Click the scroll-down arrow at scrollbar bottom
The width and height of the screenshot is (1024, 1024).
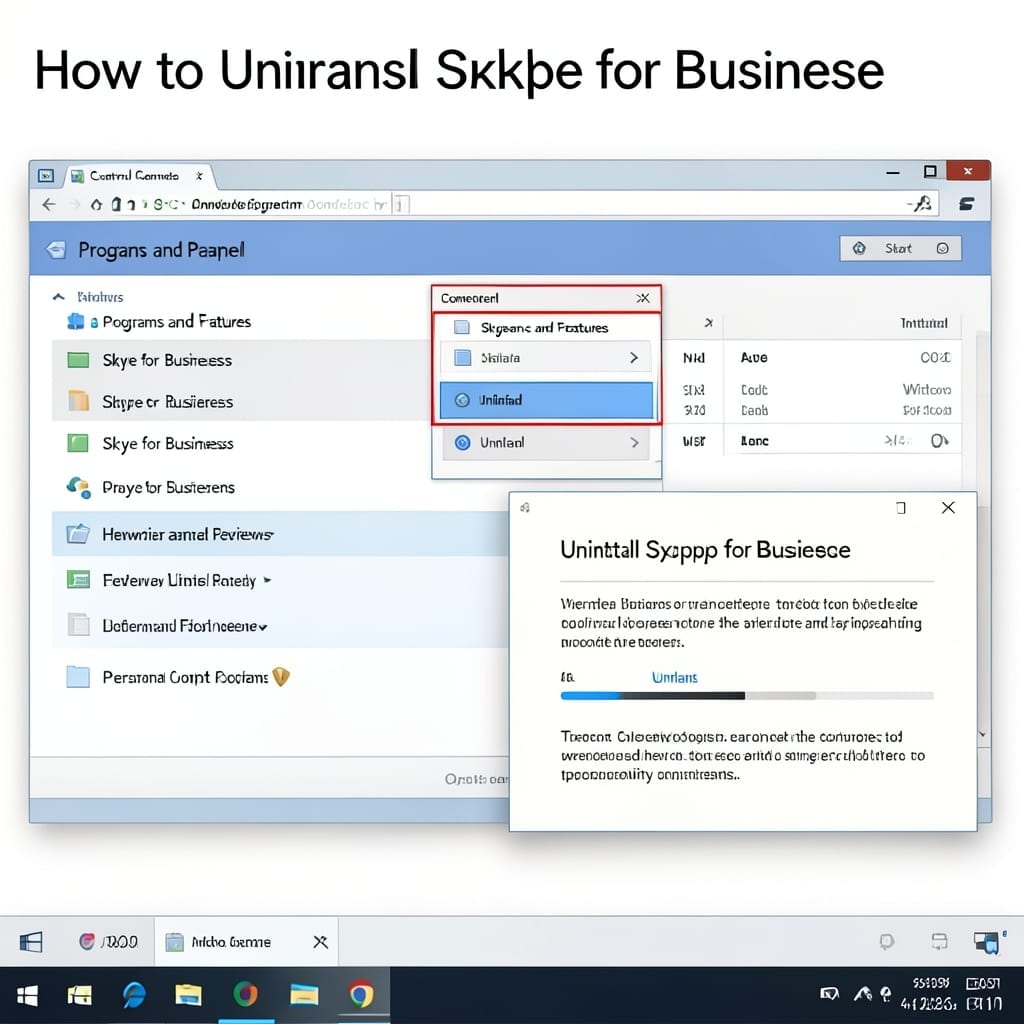982,735
